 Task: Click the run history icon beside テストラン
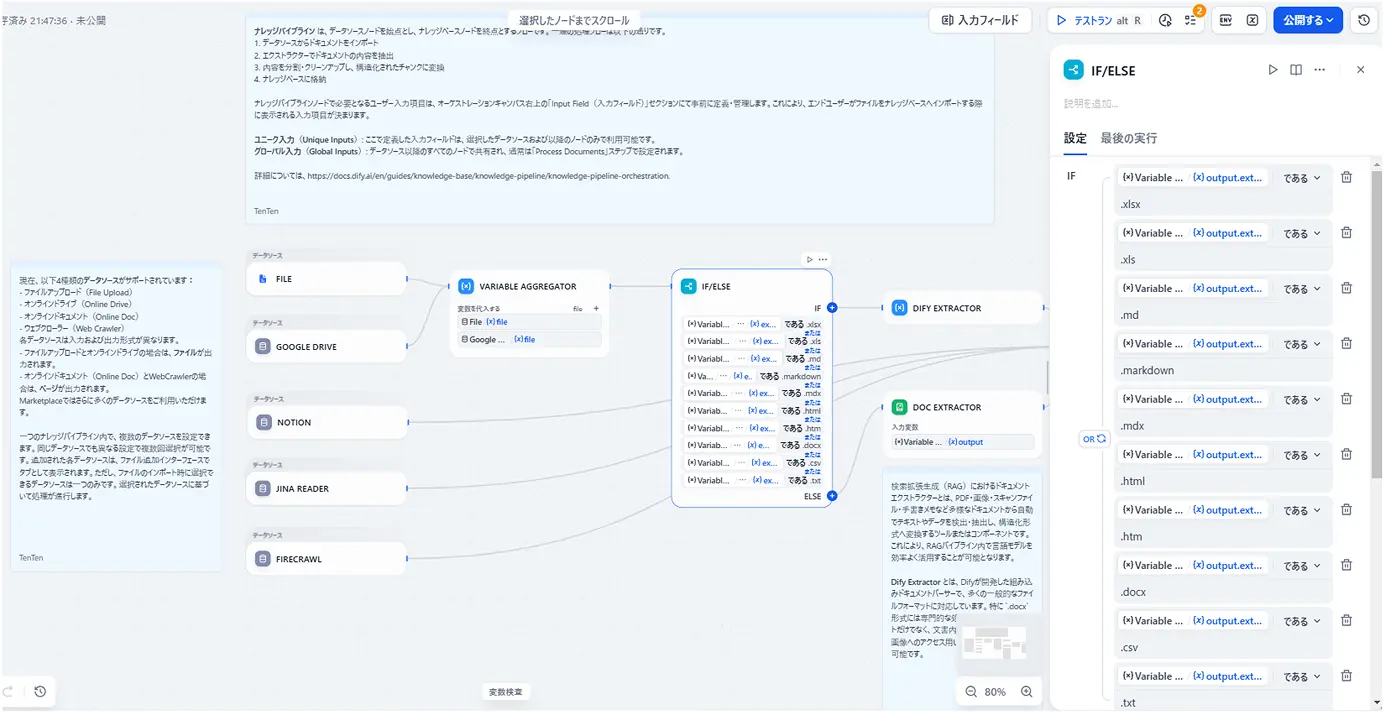coord(1165,20)
